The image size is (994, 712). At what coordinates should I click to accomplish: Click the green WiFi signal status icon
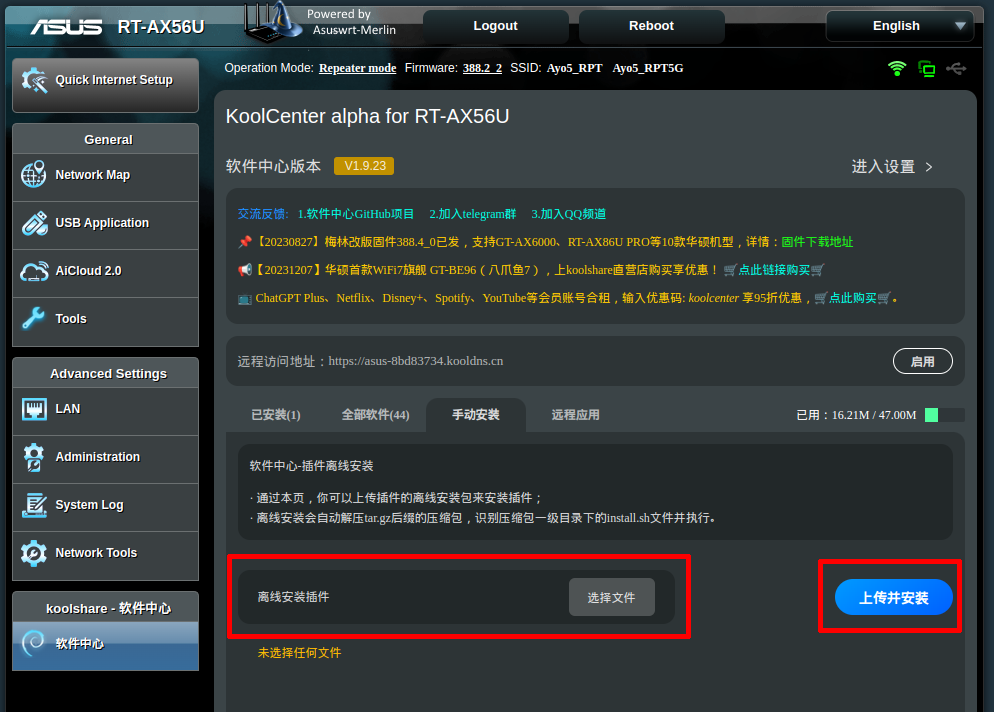897,68
